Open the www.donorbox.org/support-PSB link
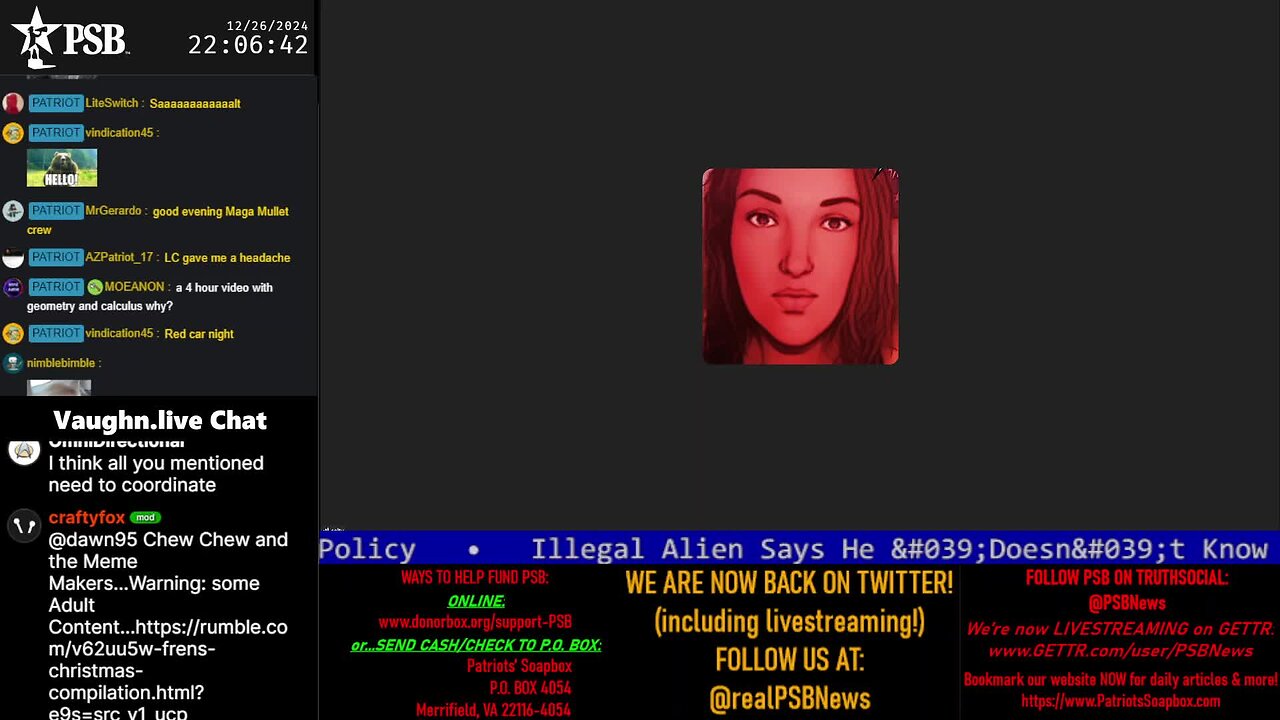The height and width of the screenshot is (720, 1280). tap(475, 622)
